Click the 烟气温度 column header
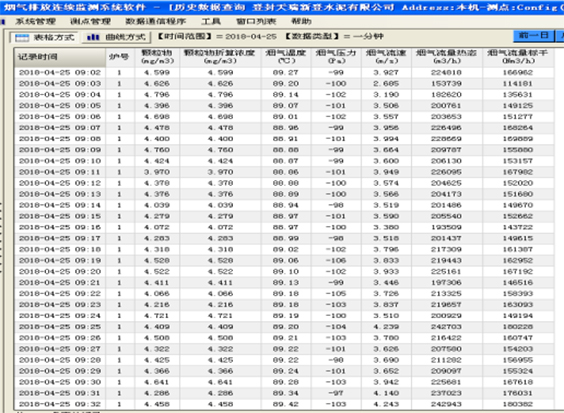This screenshot has width=564, height=413. (286, 57)
